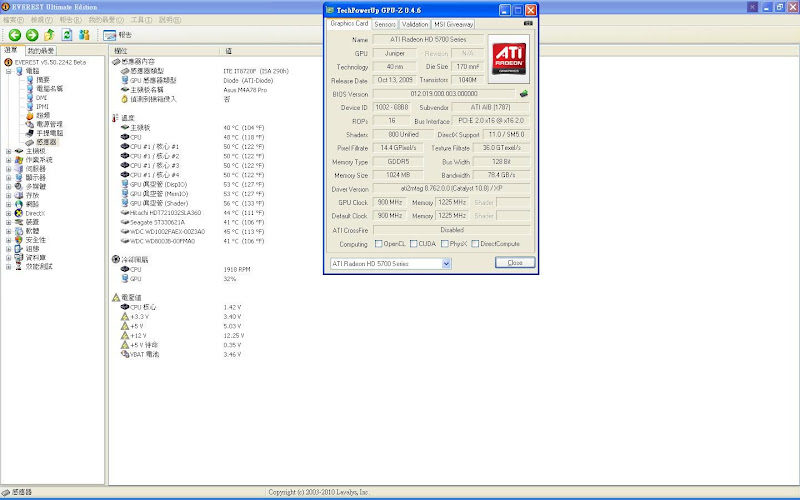The height and width of the screenshot is (500, 800).
Task: Click the two-people icon in EVEREST toolbar
Action: click(84, 35)
